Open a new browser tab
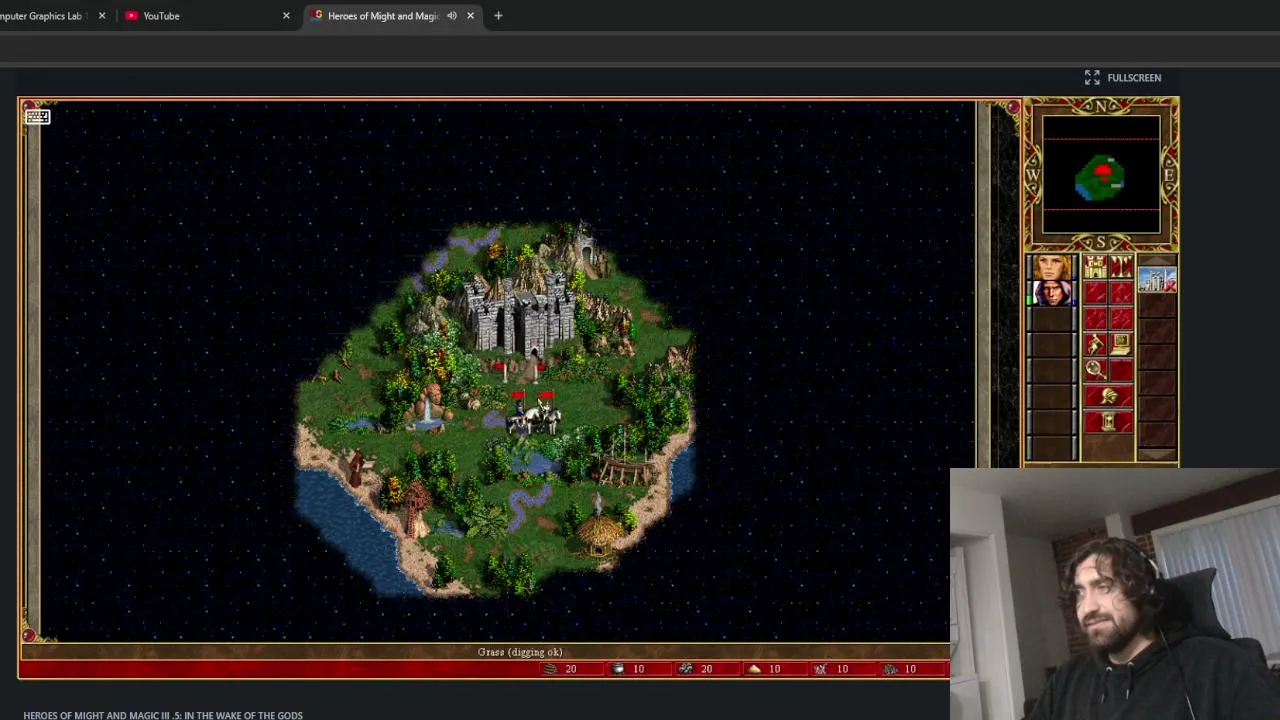 click(x=498, y=16)
